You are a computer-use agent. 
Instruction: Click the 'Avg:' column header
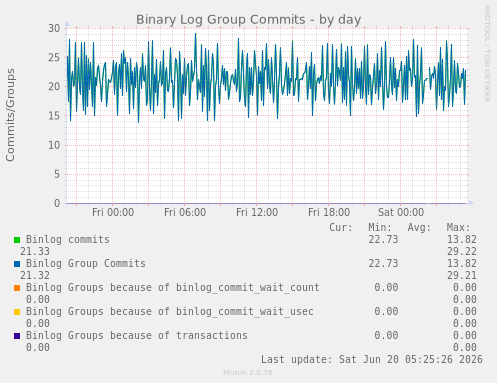point(419,228)
